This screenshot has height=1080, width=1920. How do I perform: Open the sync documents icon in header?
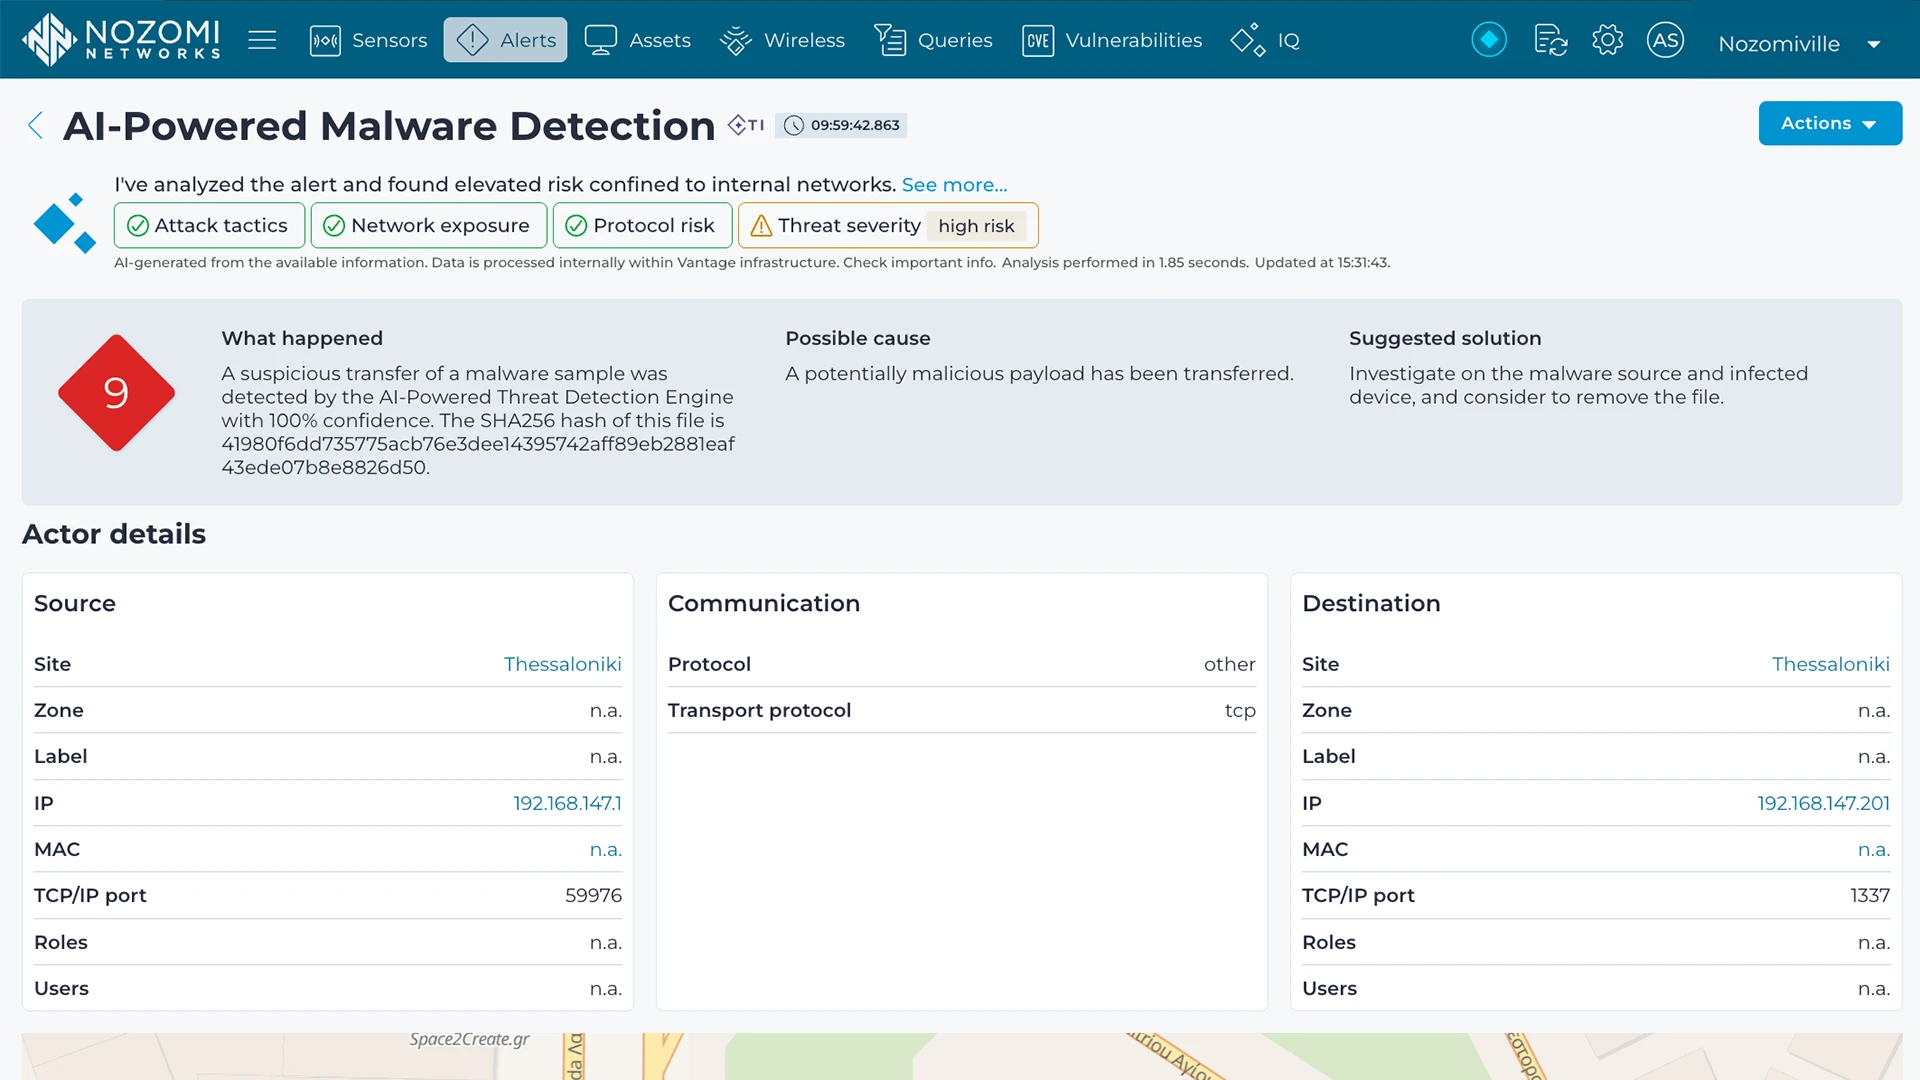(1550, 40)
